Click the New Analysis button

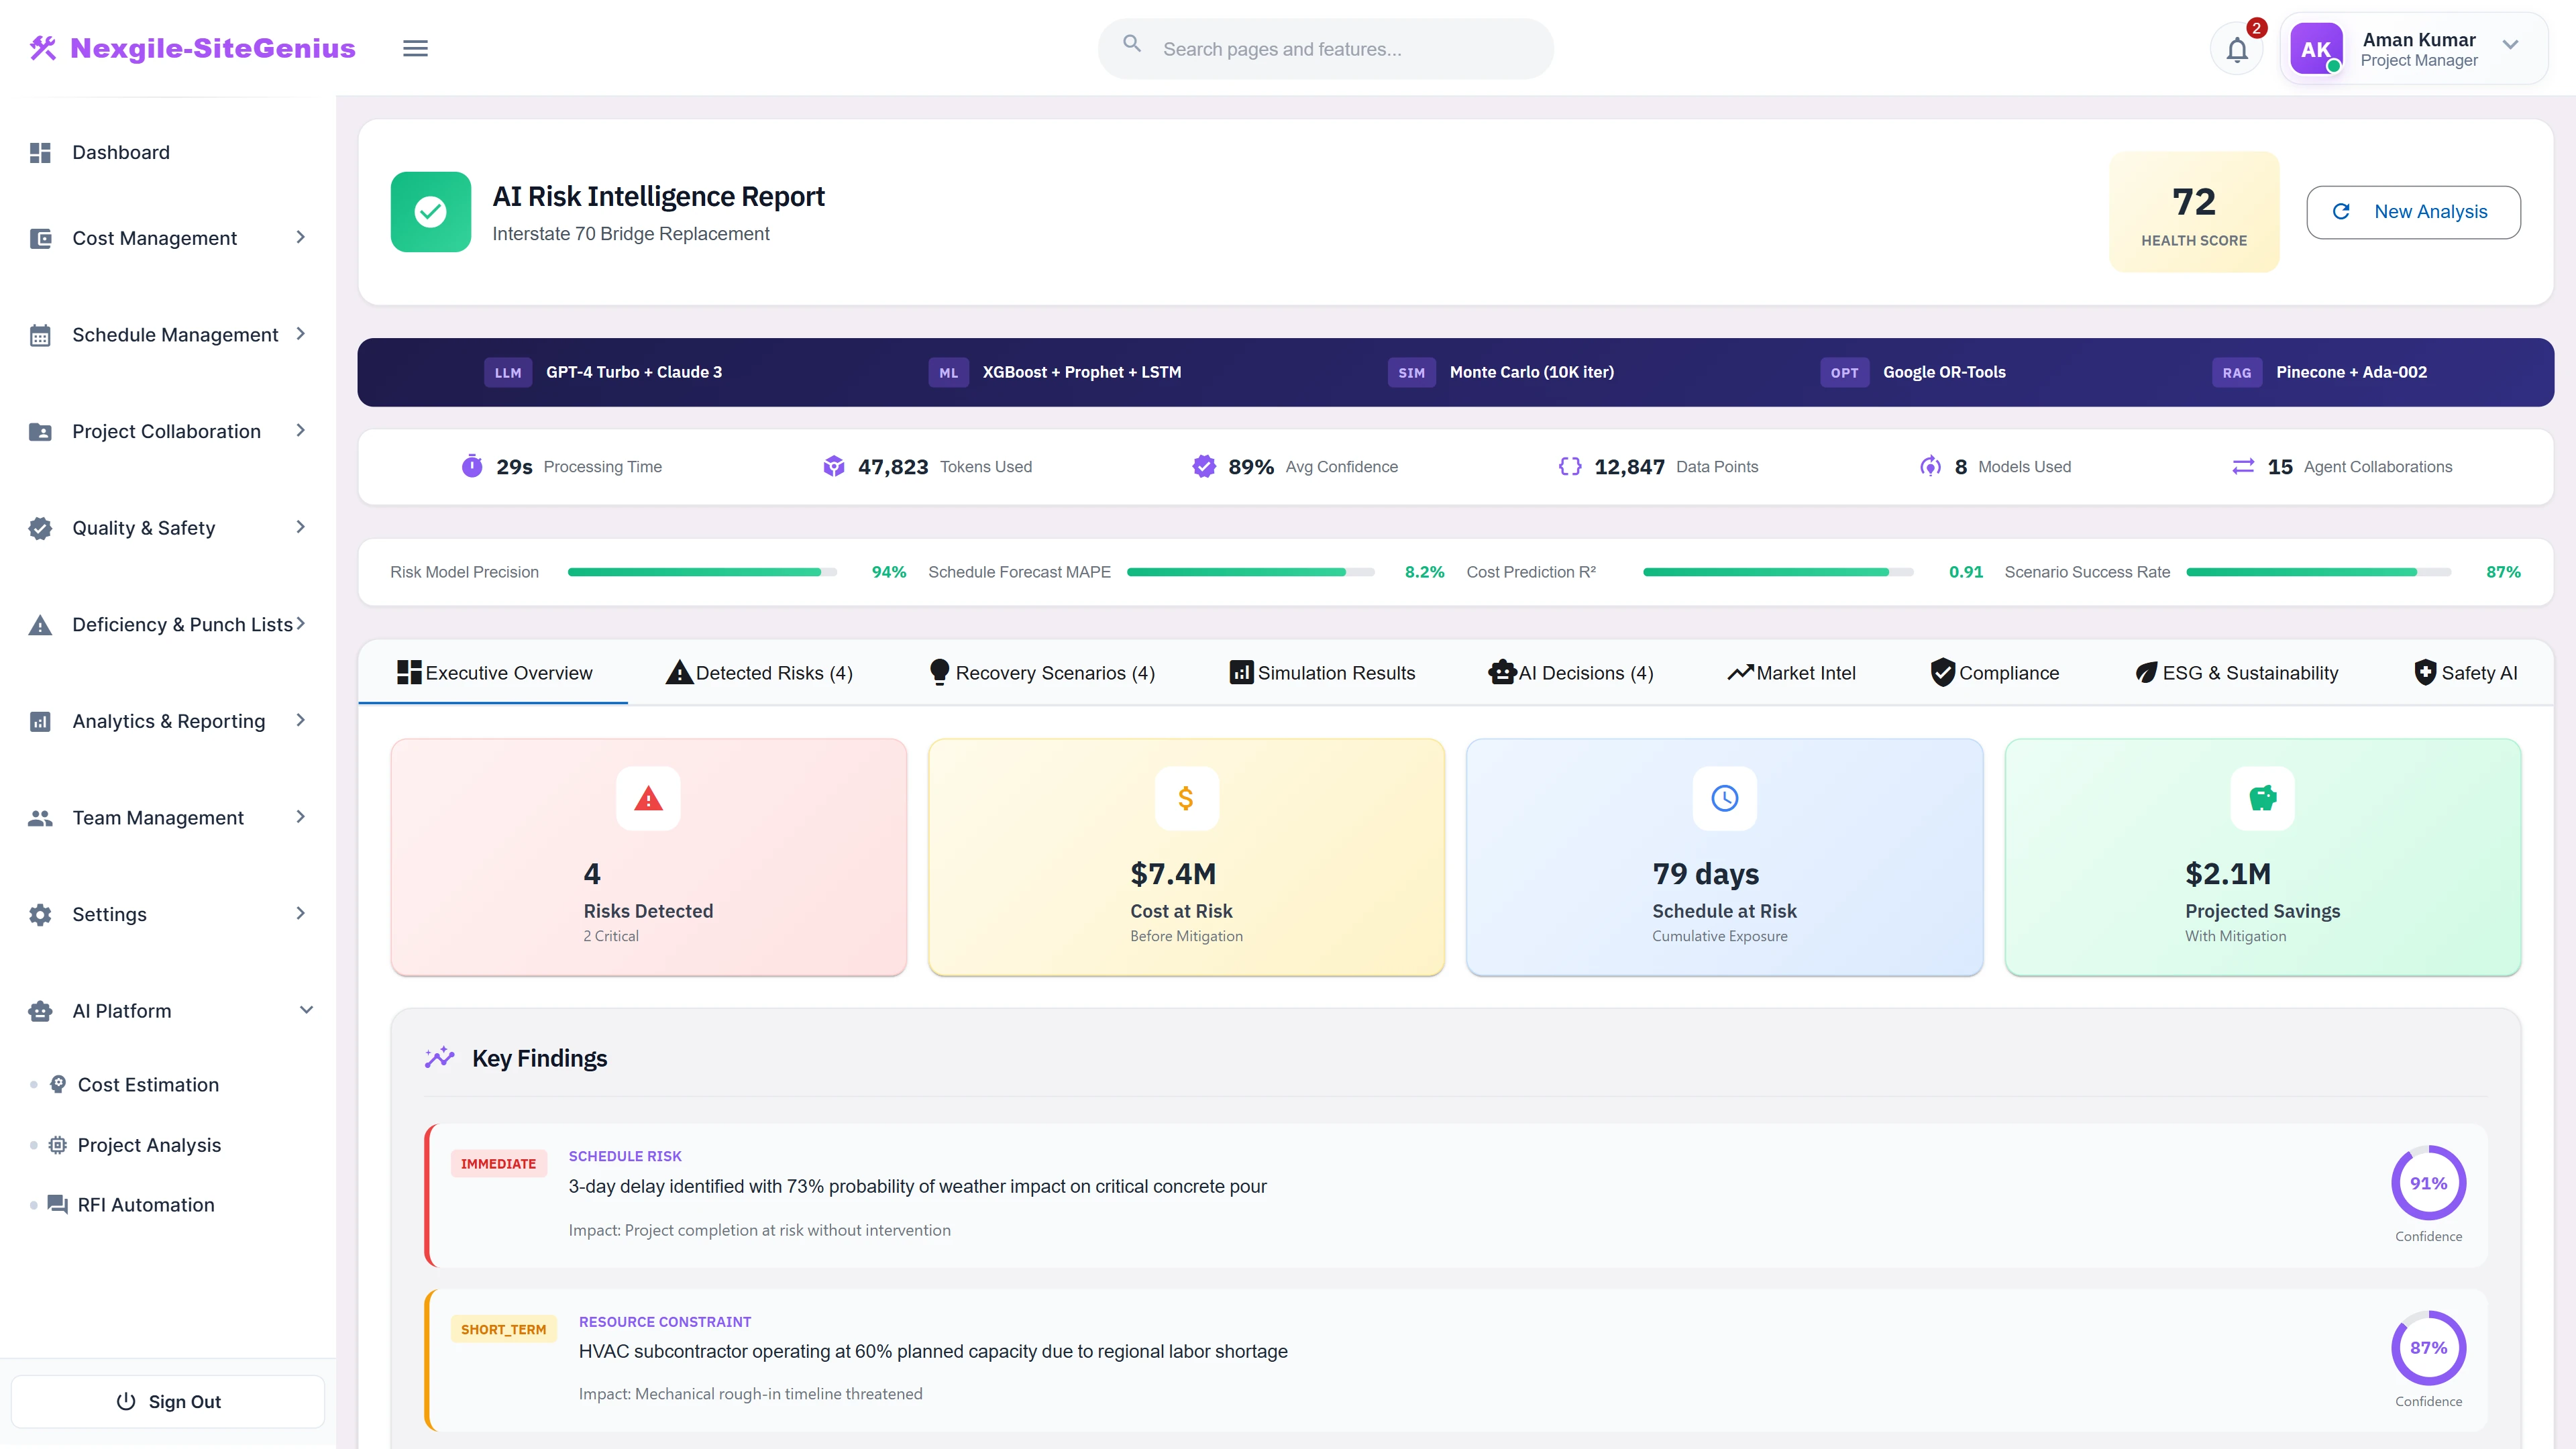(2413, 211)
